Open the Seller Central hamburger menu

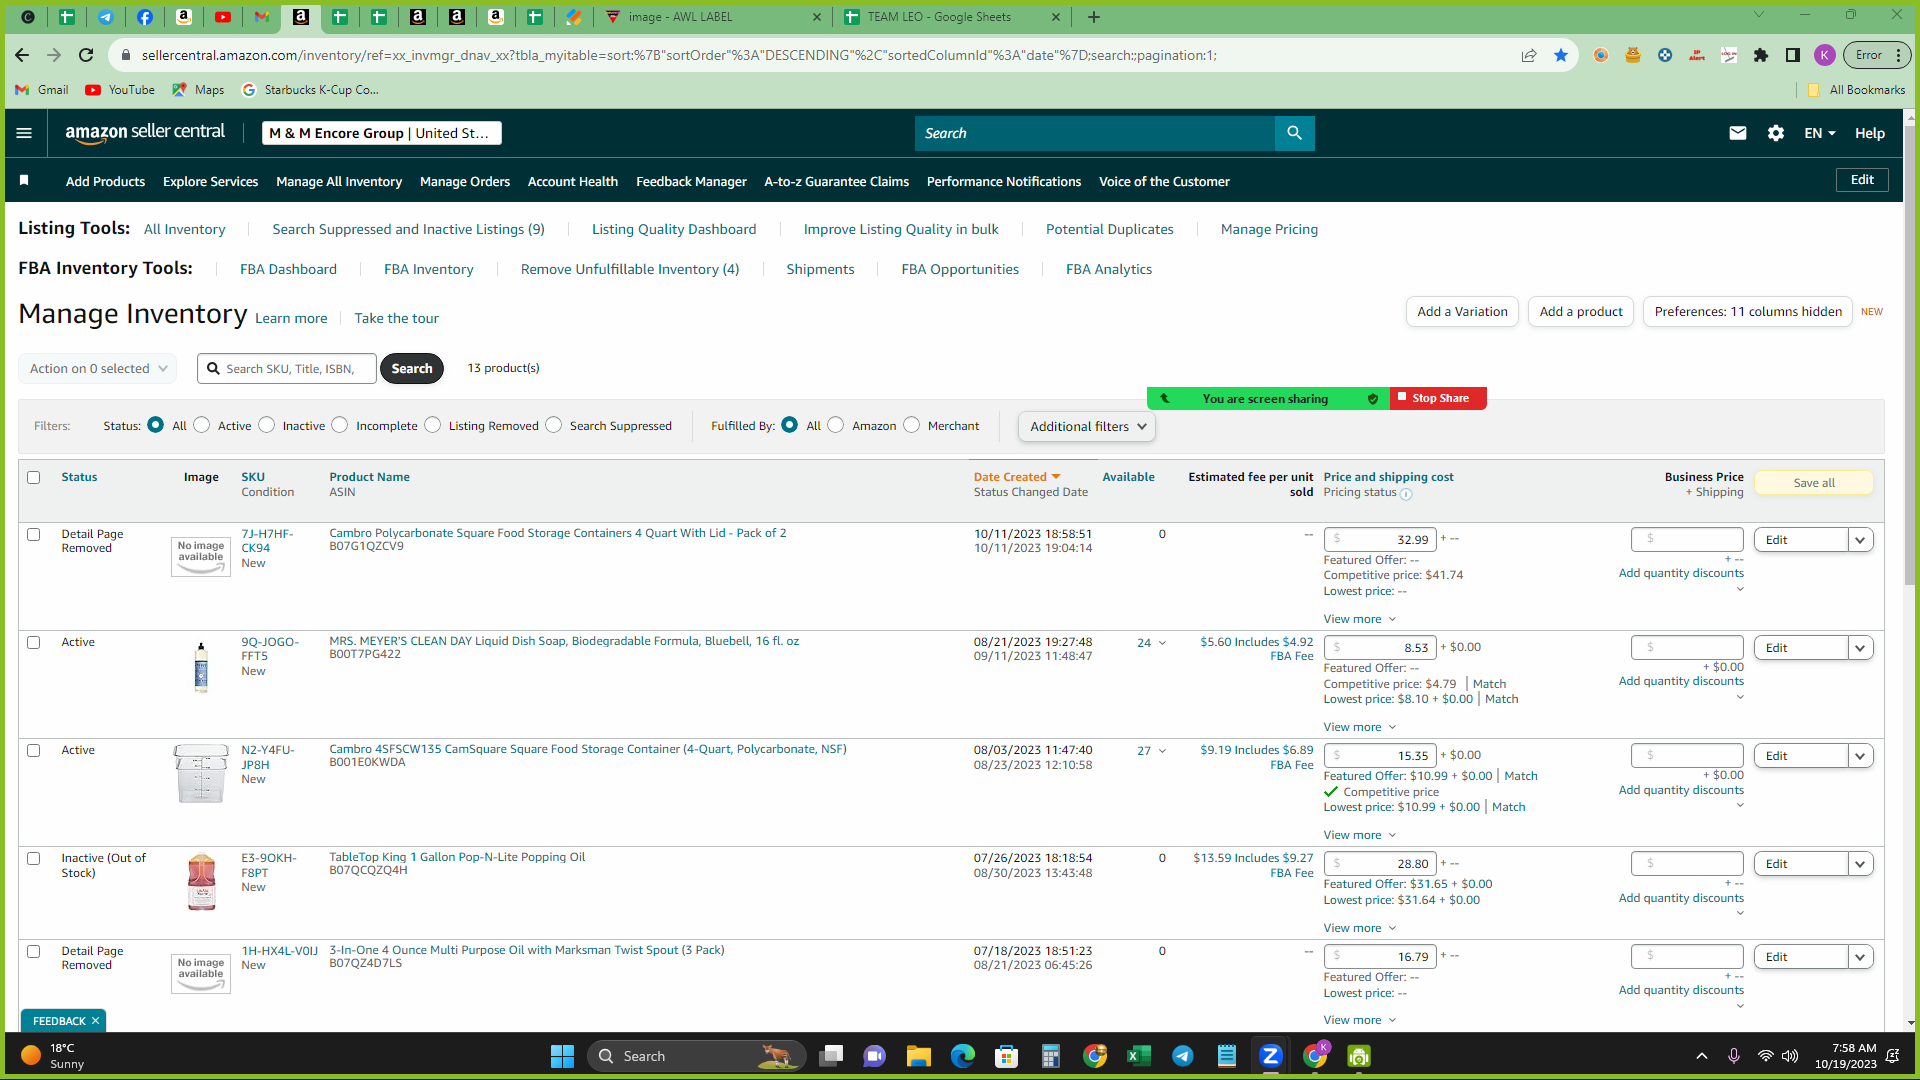24,133
